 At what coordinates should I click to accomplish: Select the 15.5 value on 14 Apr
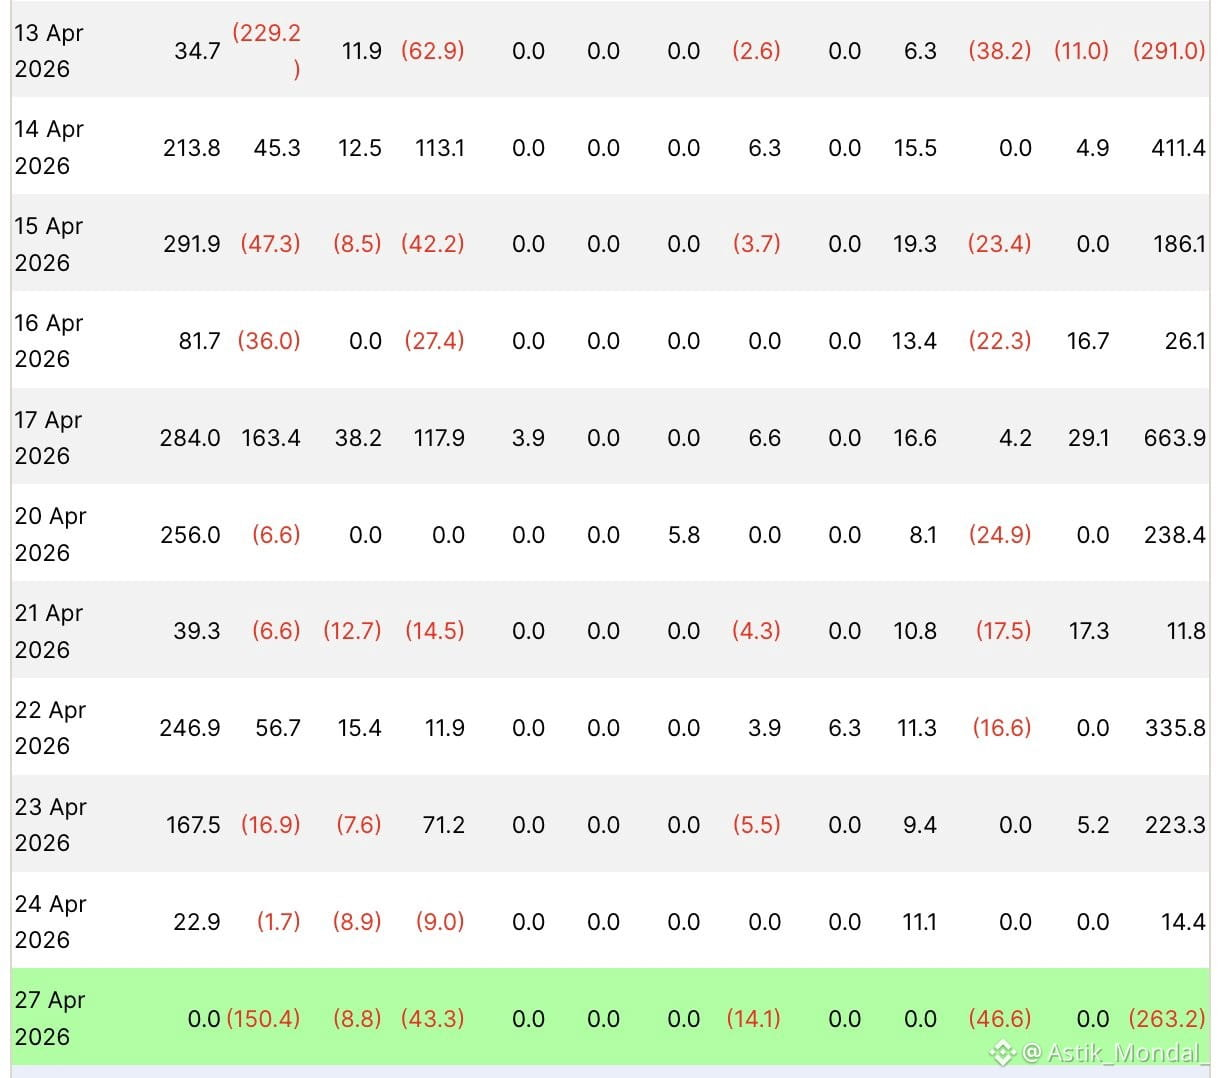click(x=915, y=148)
